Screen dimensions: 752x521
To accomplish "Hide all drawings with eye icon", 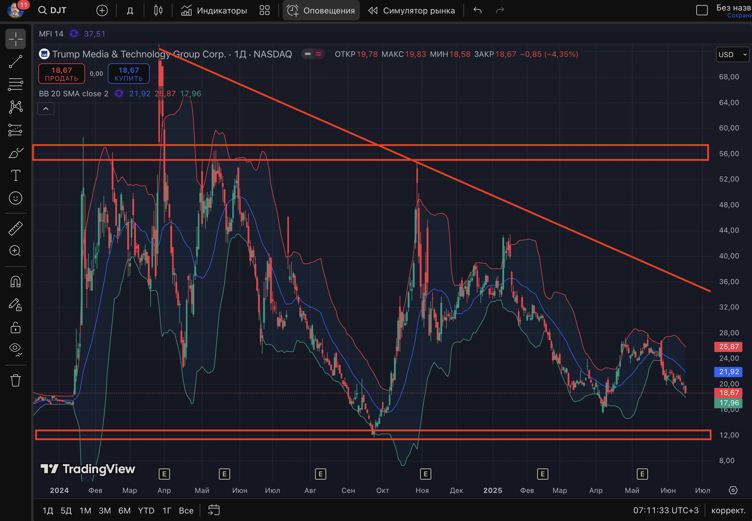I will pyautogui.click(x=15, y=349).
